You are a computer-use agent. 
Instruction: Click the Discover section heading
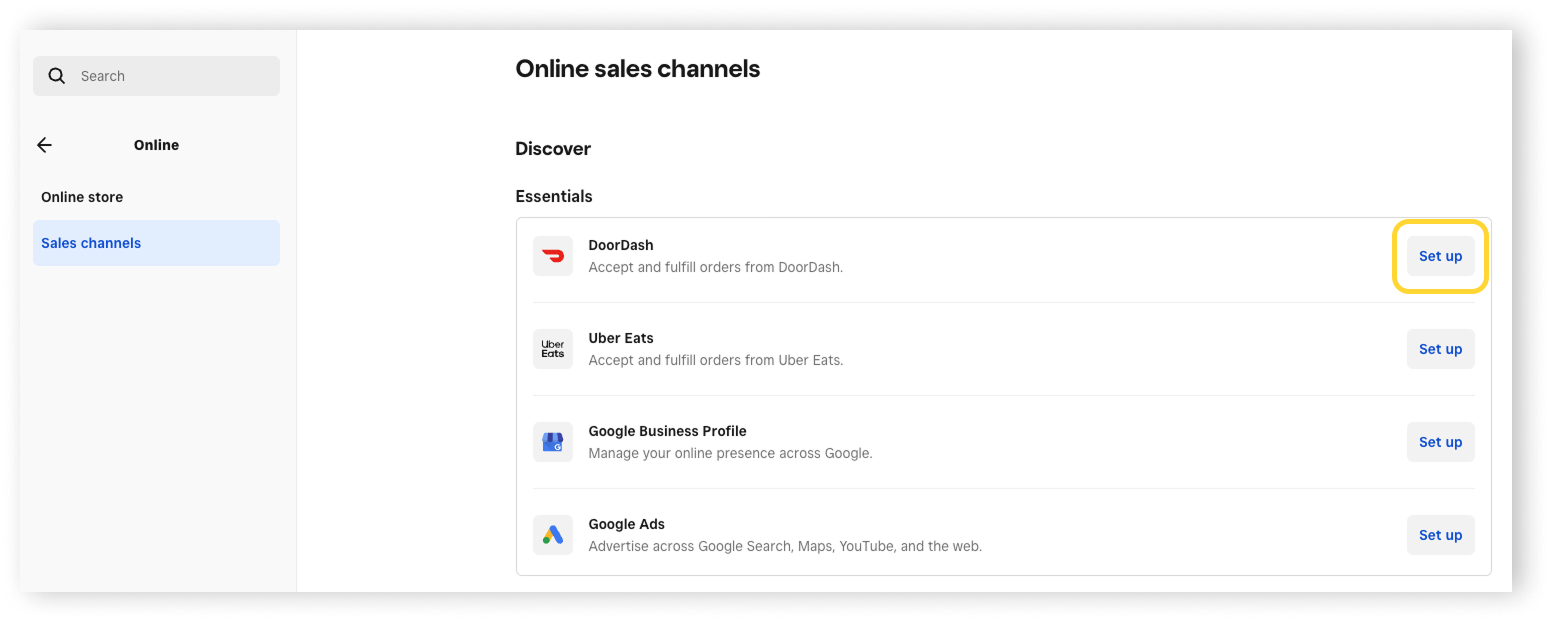(553, 149)
